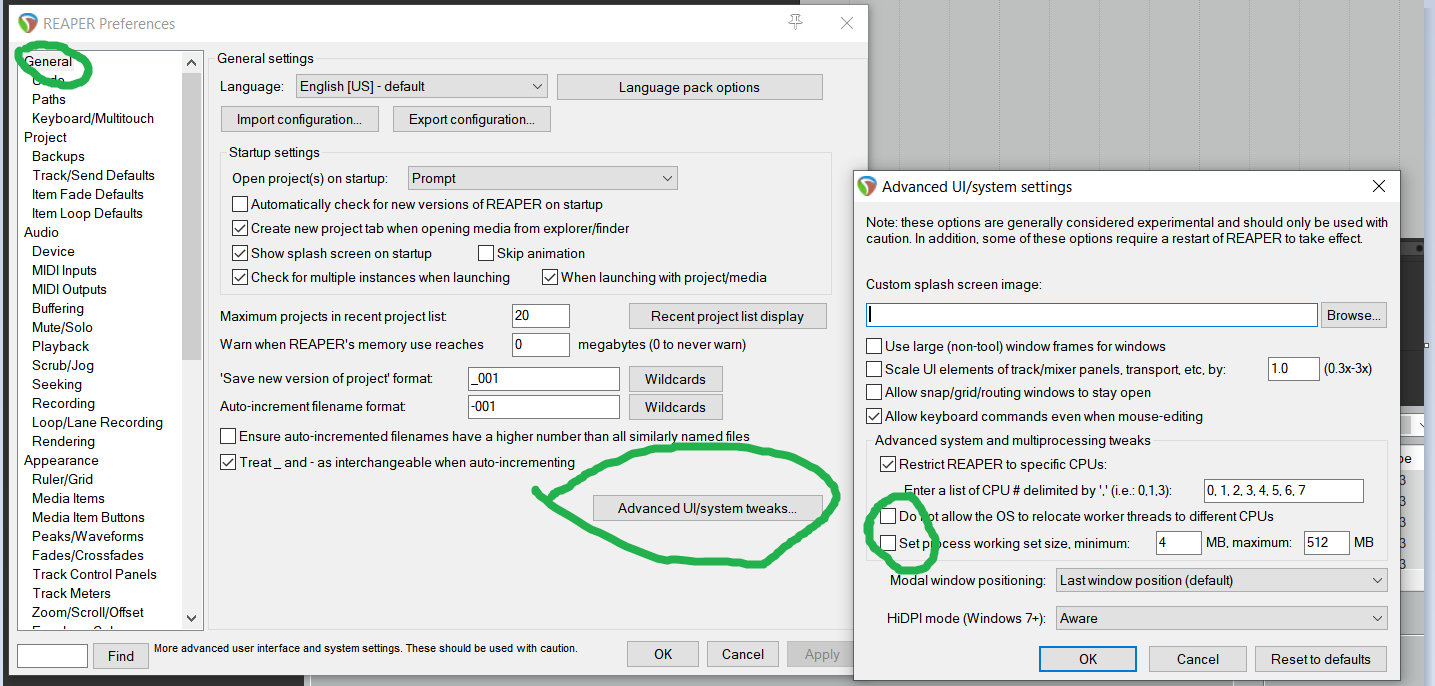Open Modal window positioning dropdown
This screenshot has width=1435, height=686.
click(1221, 580)
